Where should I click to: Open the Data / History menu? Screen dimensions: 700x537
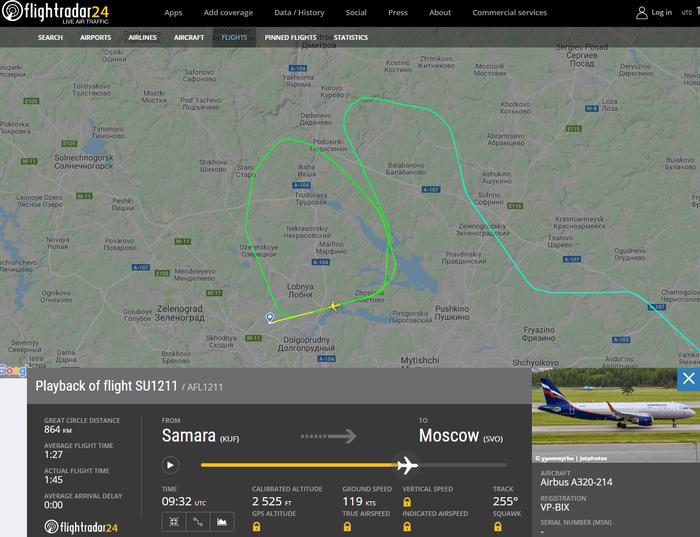pos(299,12)
